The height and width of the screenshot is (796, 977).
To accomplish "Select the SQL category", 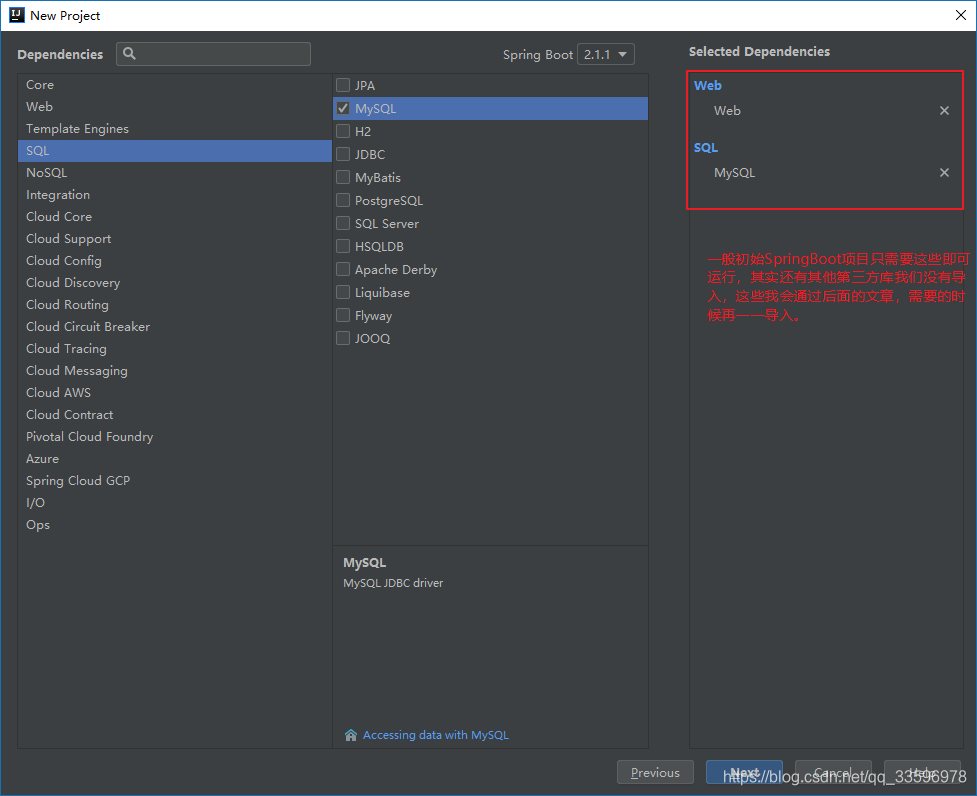I will [174, 151].
